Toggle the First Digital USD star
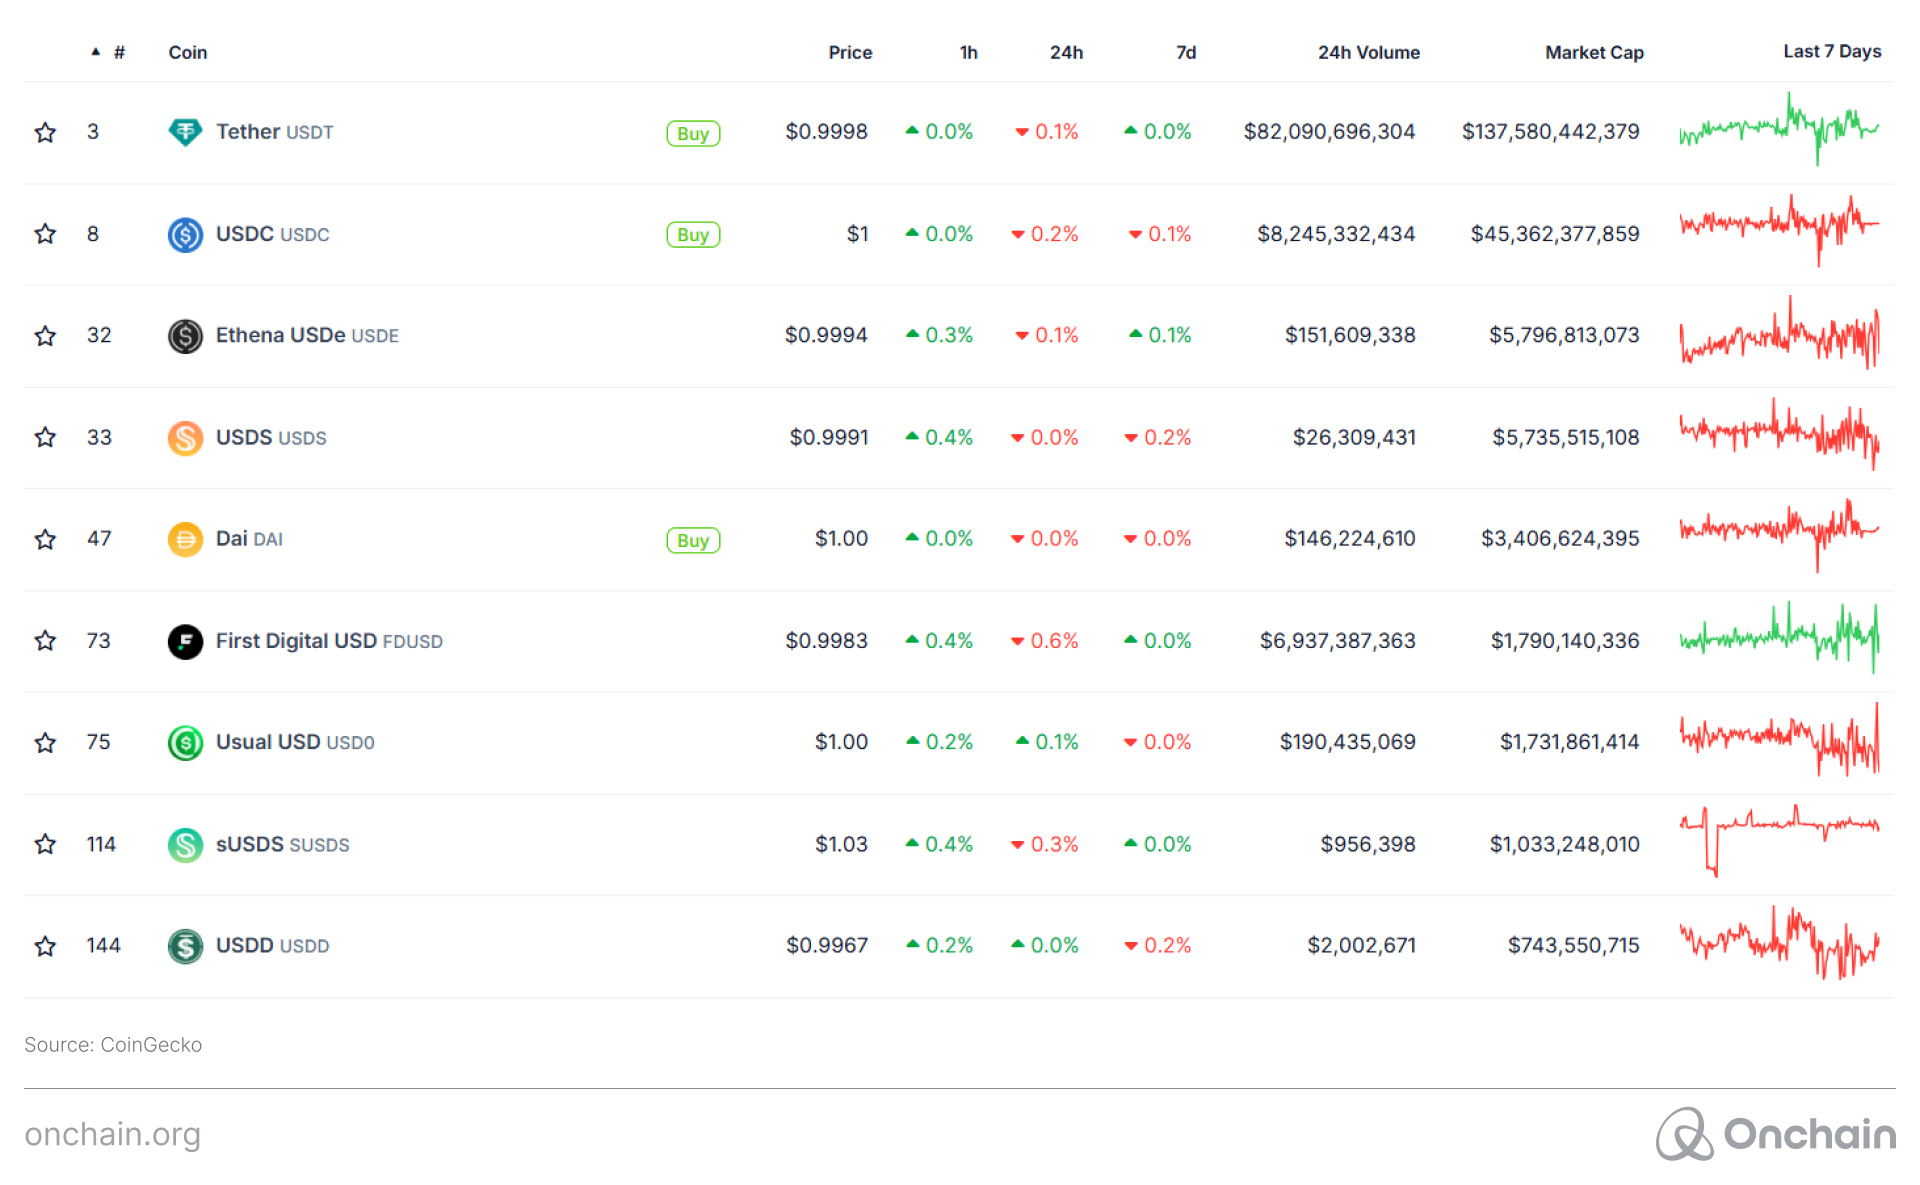 click(45, 641)
